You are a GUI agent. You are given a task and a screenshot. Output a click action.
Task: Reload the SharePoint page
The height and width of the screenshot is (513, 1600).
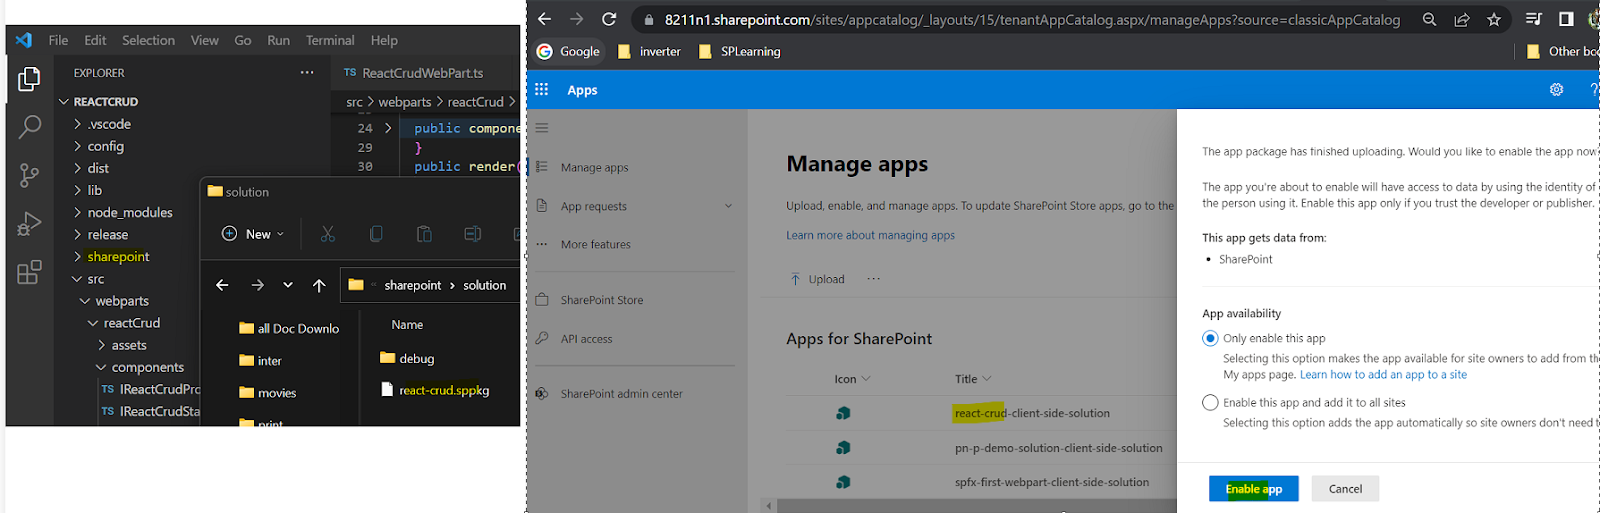(609, 19)
